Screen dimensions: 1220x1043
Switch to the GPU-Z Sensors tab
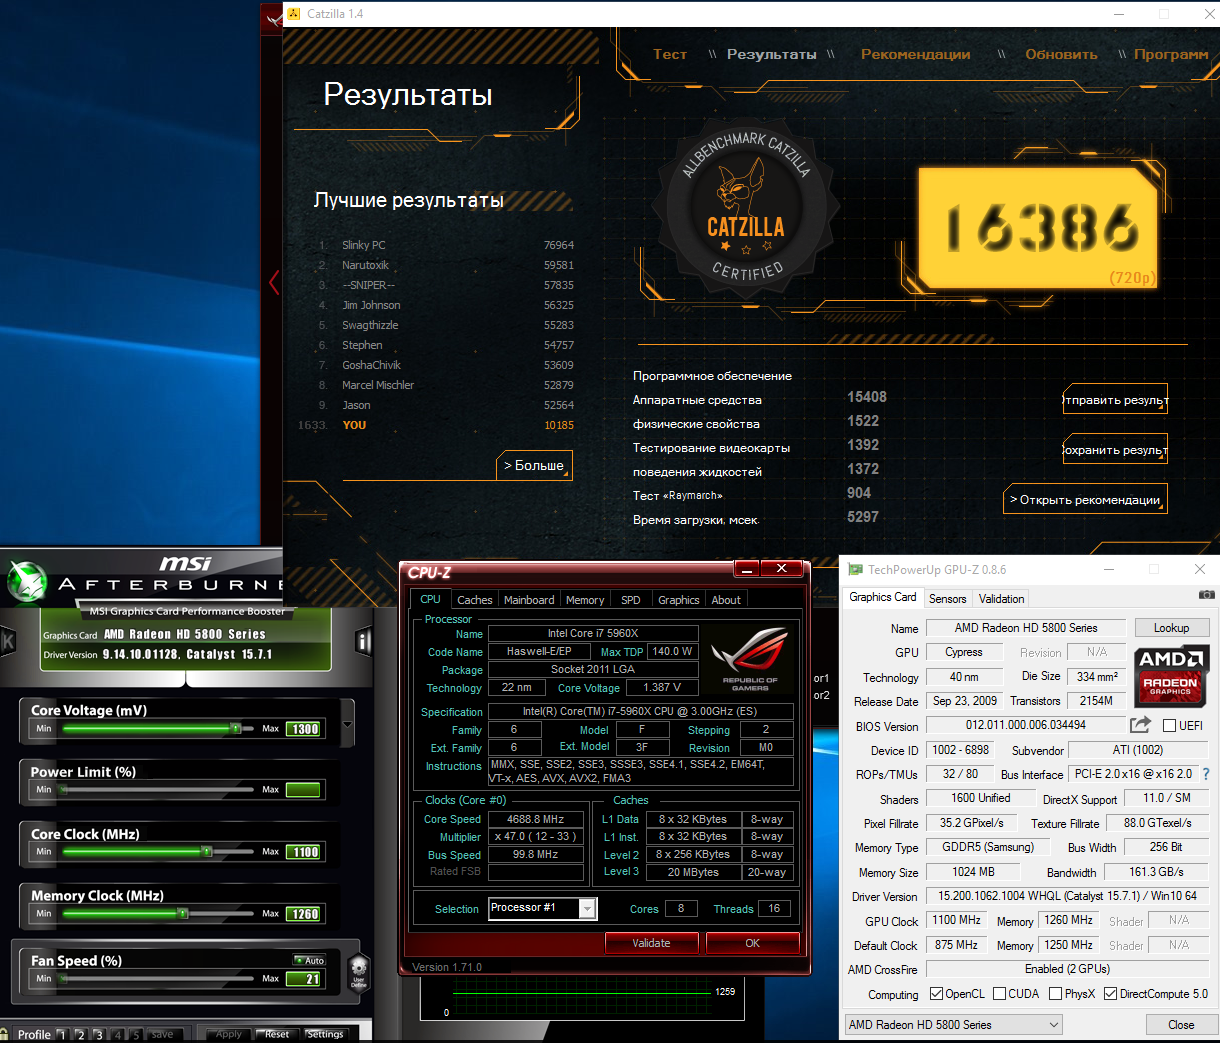pos(948,599)
